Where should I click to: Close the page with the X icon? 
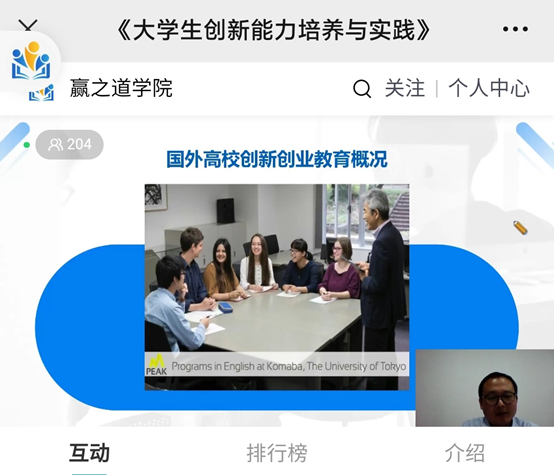[28, 26]
